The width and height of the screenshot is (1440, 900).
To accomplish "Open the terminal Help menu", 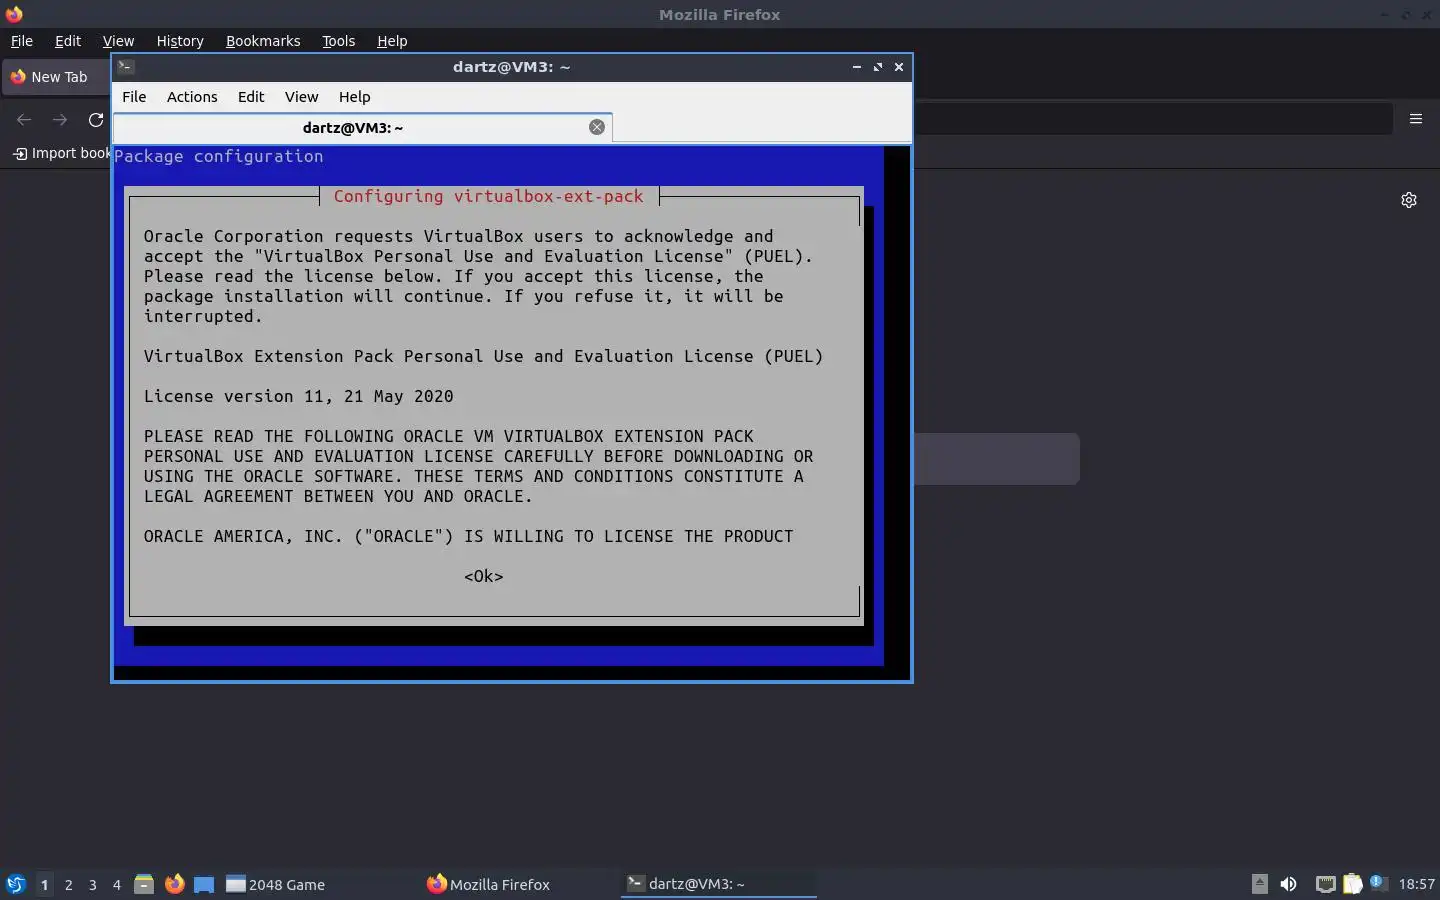I will tap(354, 97).
